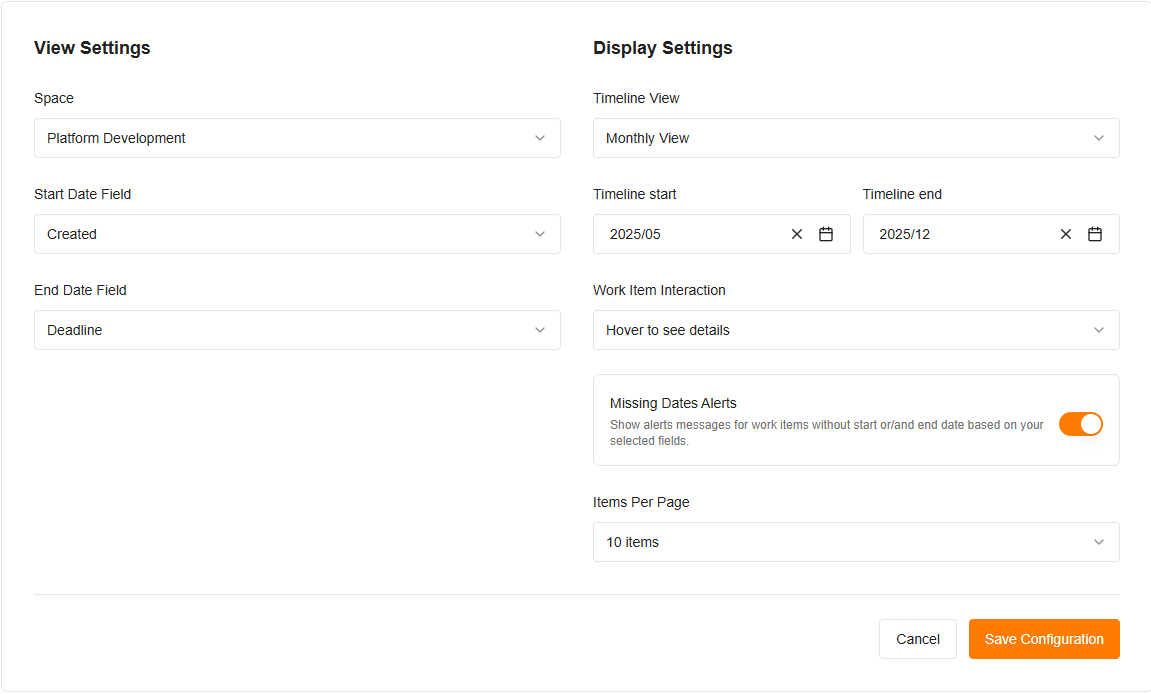This screenshot has height=694, width=1151.
Task: Click the Save Configuration button
Action: tap(1044, 638)
